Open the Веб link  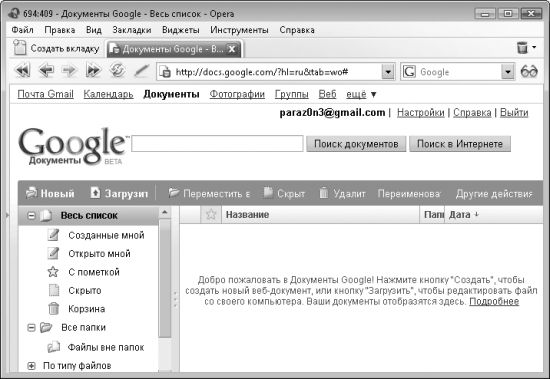point(327,94)
